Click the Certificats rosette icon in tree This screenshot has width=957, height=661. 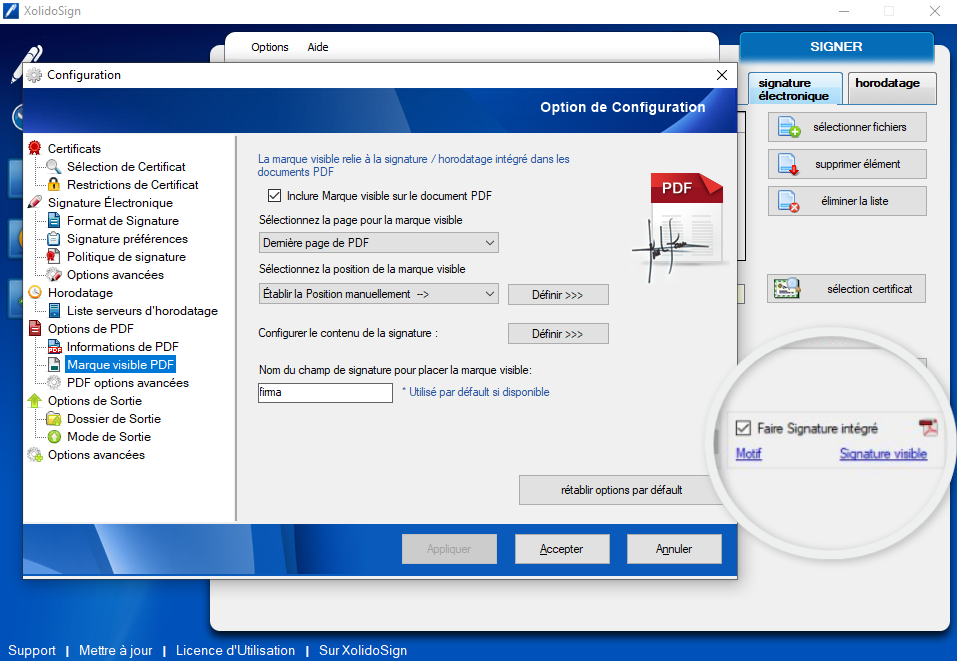tap(35, 148)
